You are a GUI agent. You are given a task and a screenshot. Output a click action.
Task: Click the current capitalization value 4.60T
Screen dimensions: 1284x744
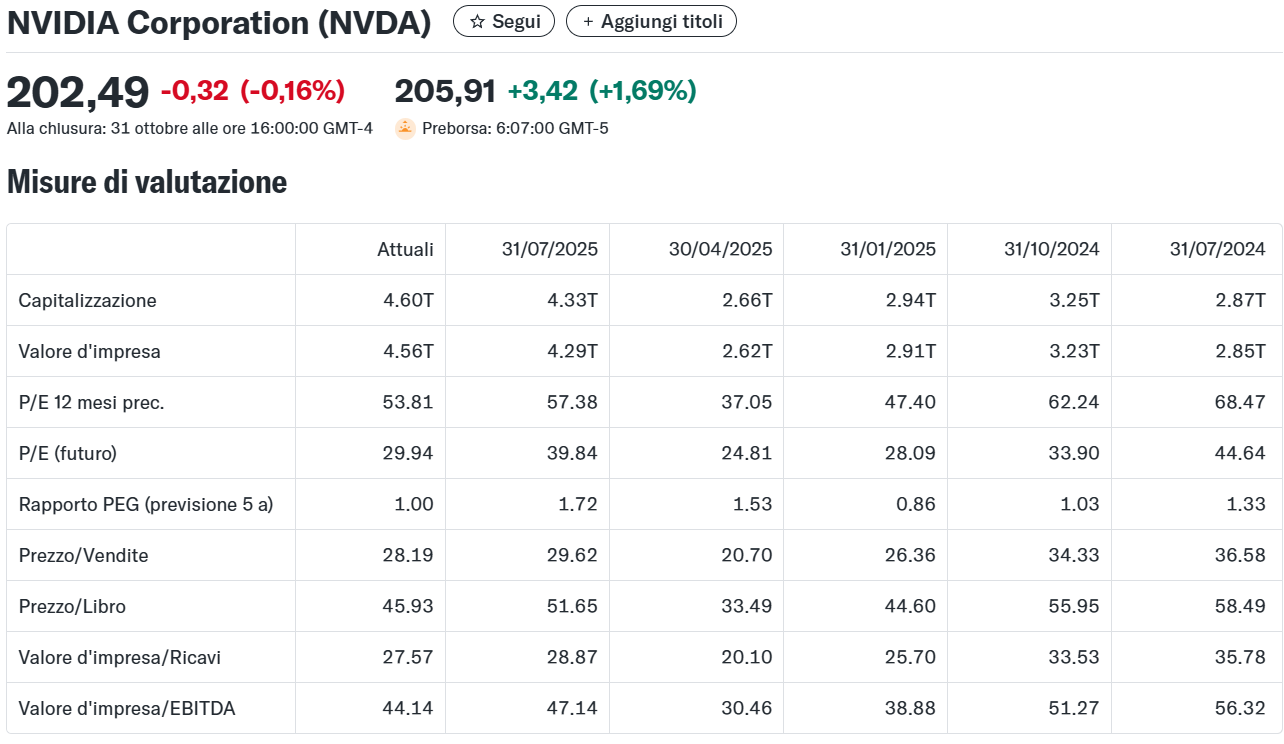[408, 301]
